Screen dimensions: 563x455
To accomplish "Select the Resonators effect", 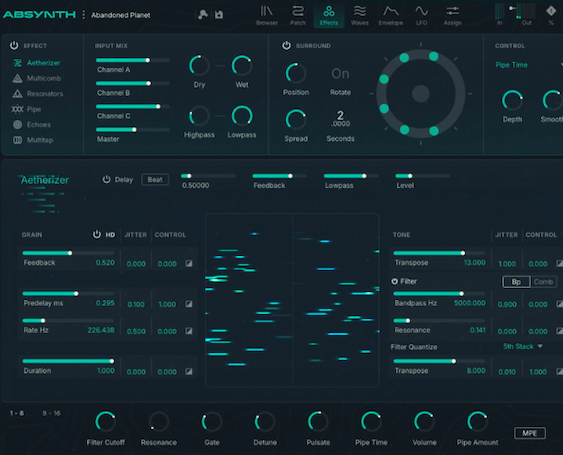I will [x=38, y=94].
